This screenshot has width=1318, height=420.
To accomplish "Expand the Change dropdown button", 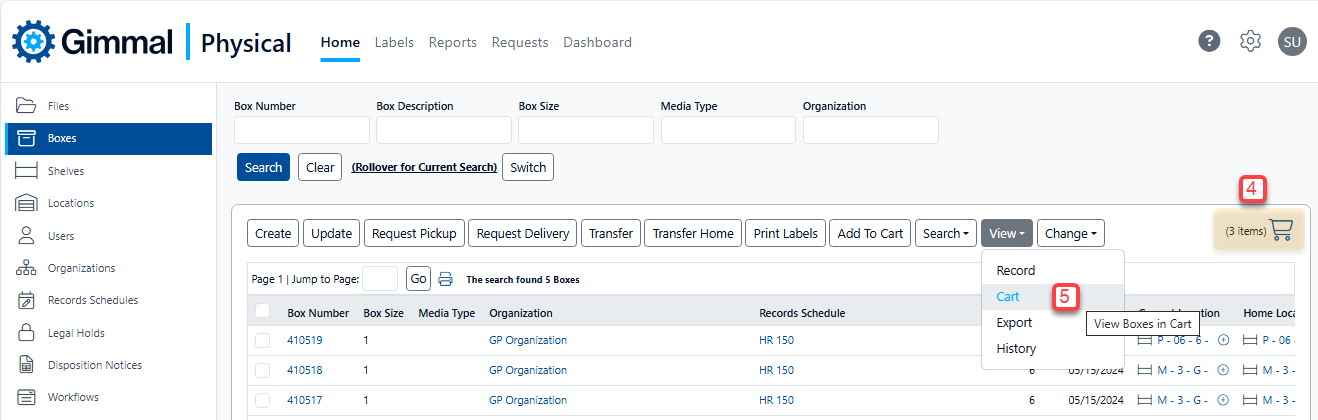I will (x=1070, y=233).
